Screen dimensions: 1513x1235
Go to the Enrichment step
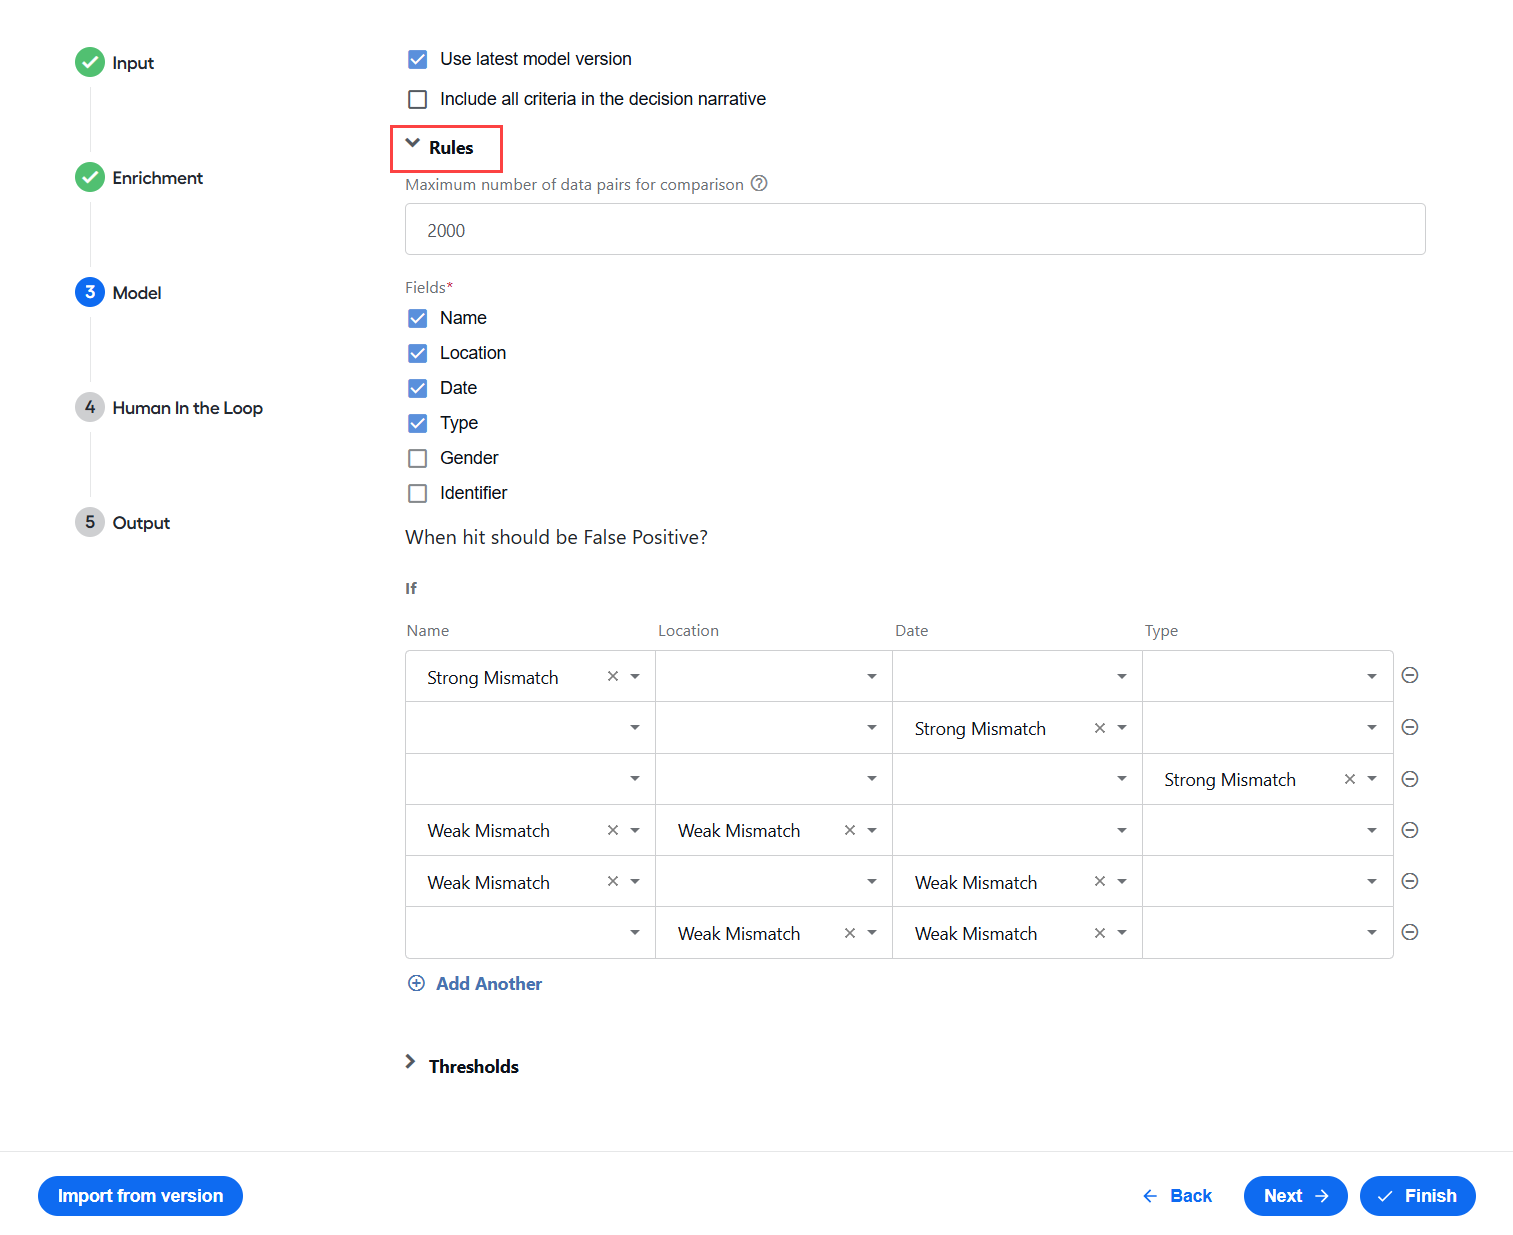coord(139,178)
